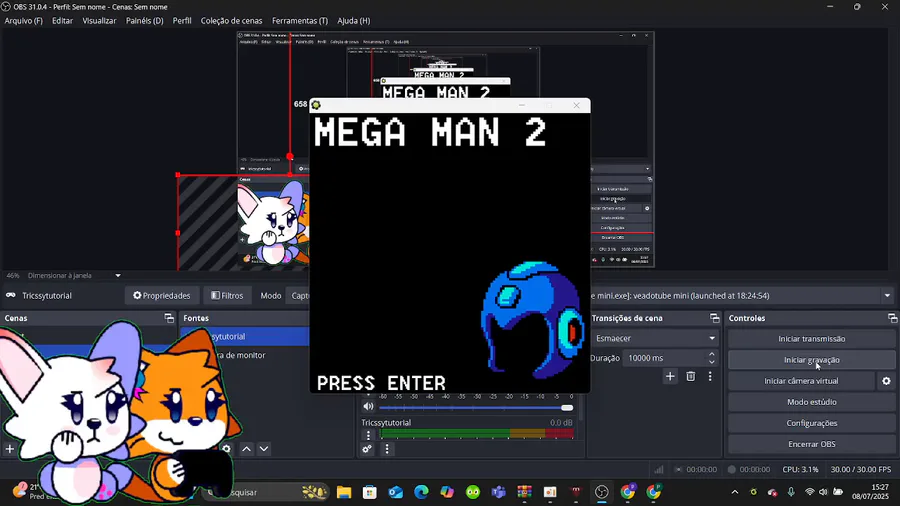Viewport: 900px width, 506px height.
Task: Start the virtual camera
Action: [801, 381]
